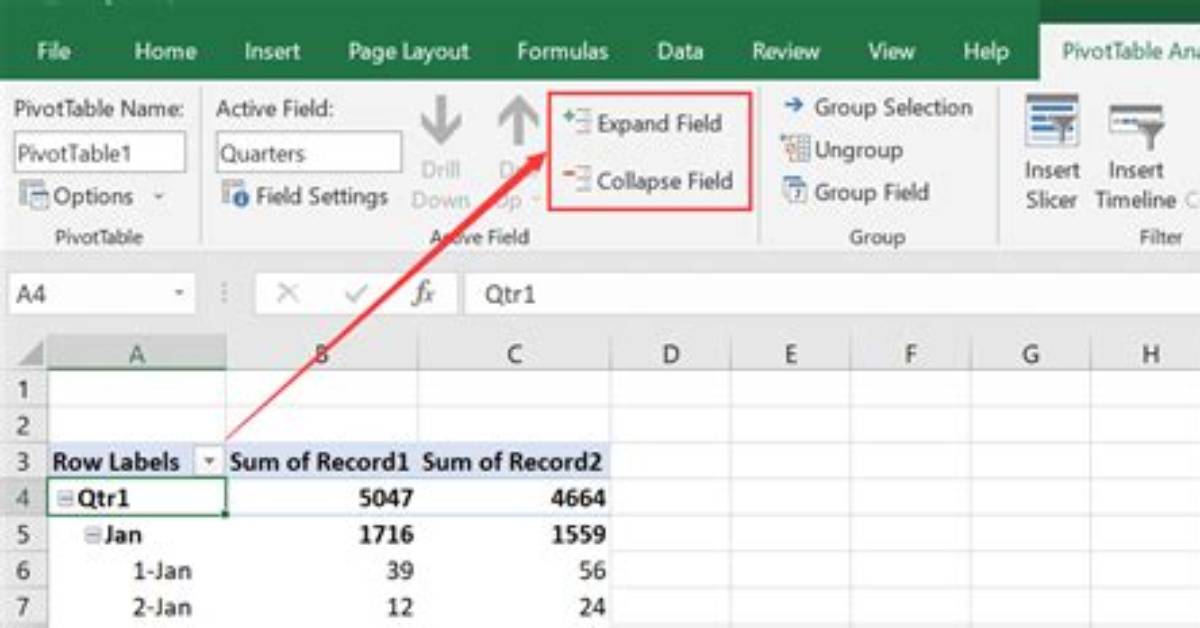This screenshot has height=628, width=1200.
Task: Click the Group Field command
Action: tap(856, 192)
